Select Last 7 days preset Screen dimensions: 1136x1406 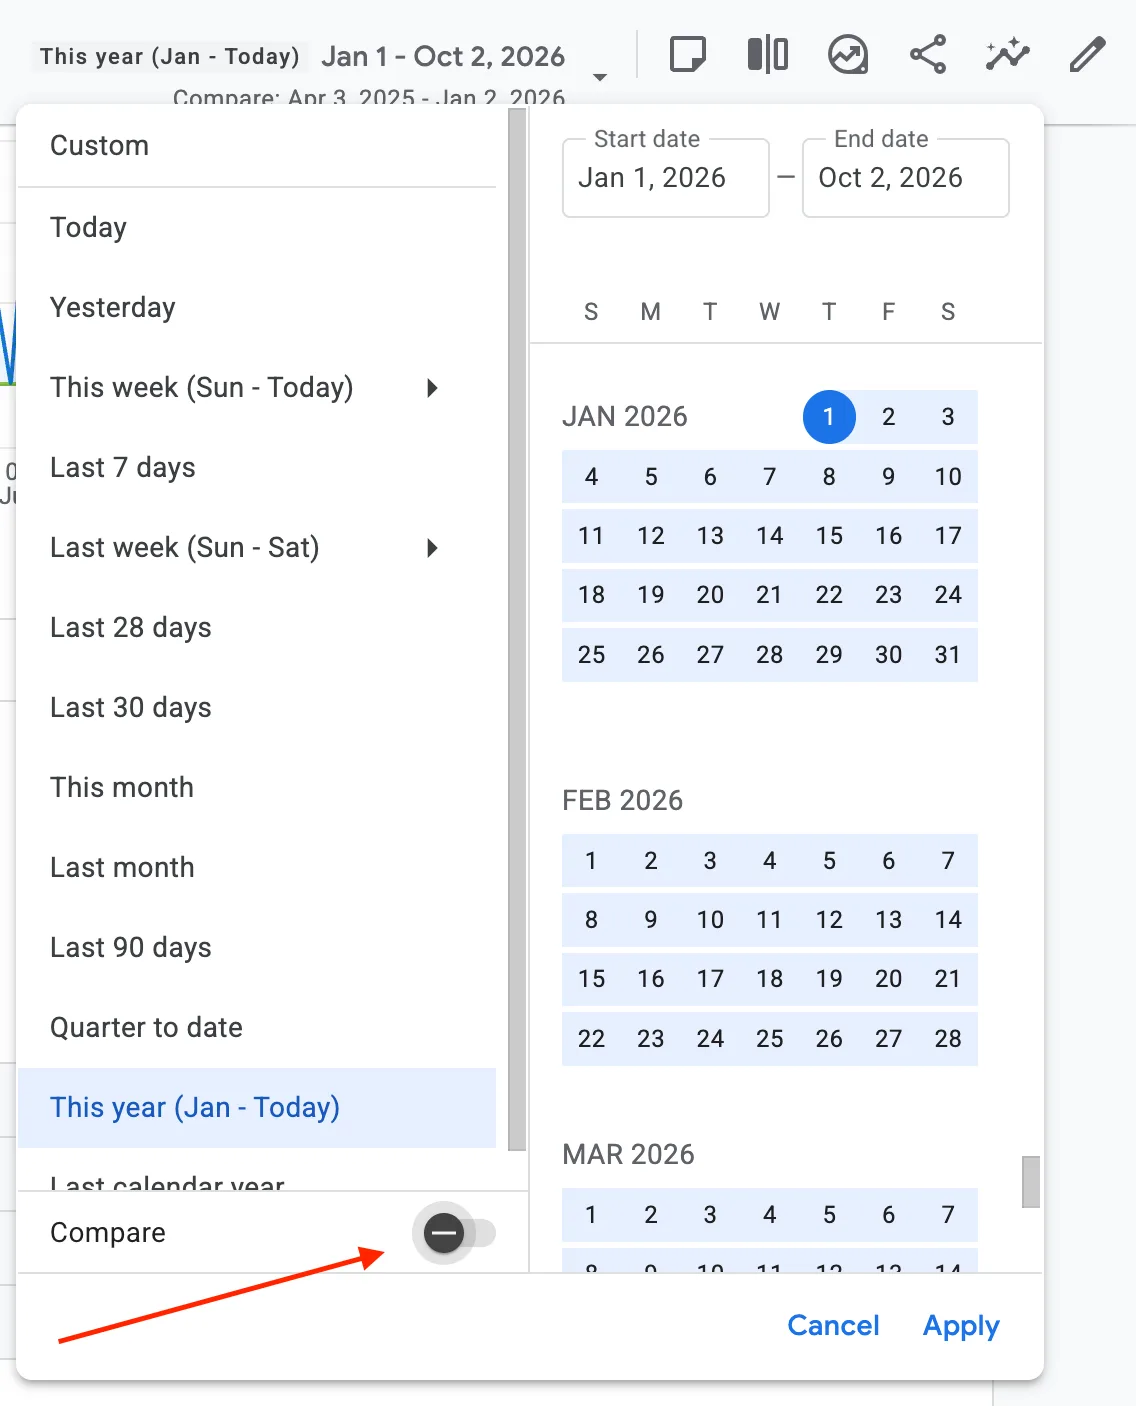tap(257, 468)
